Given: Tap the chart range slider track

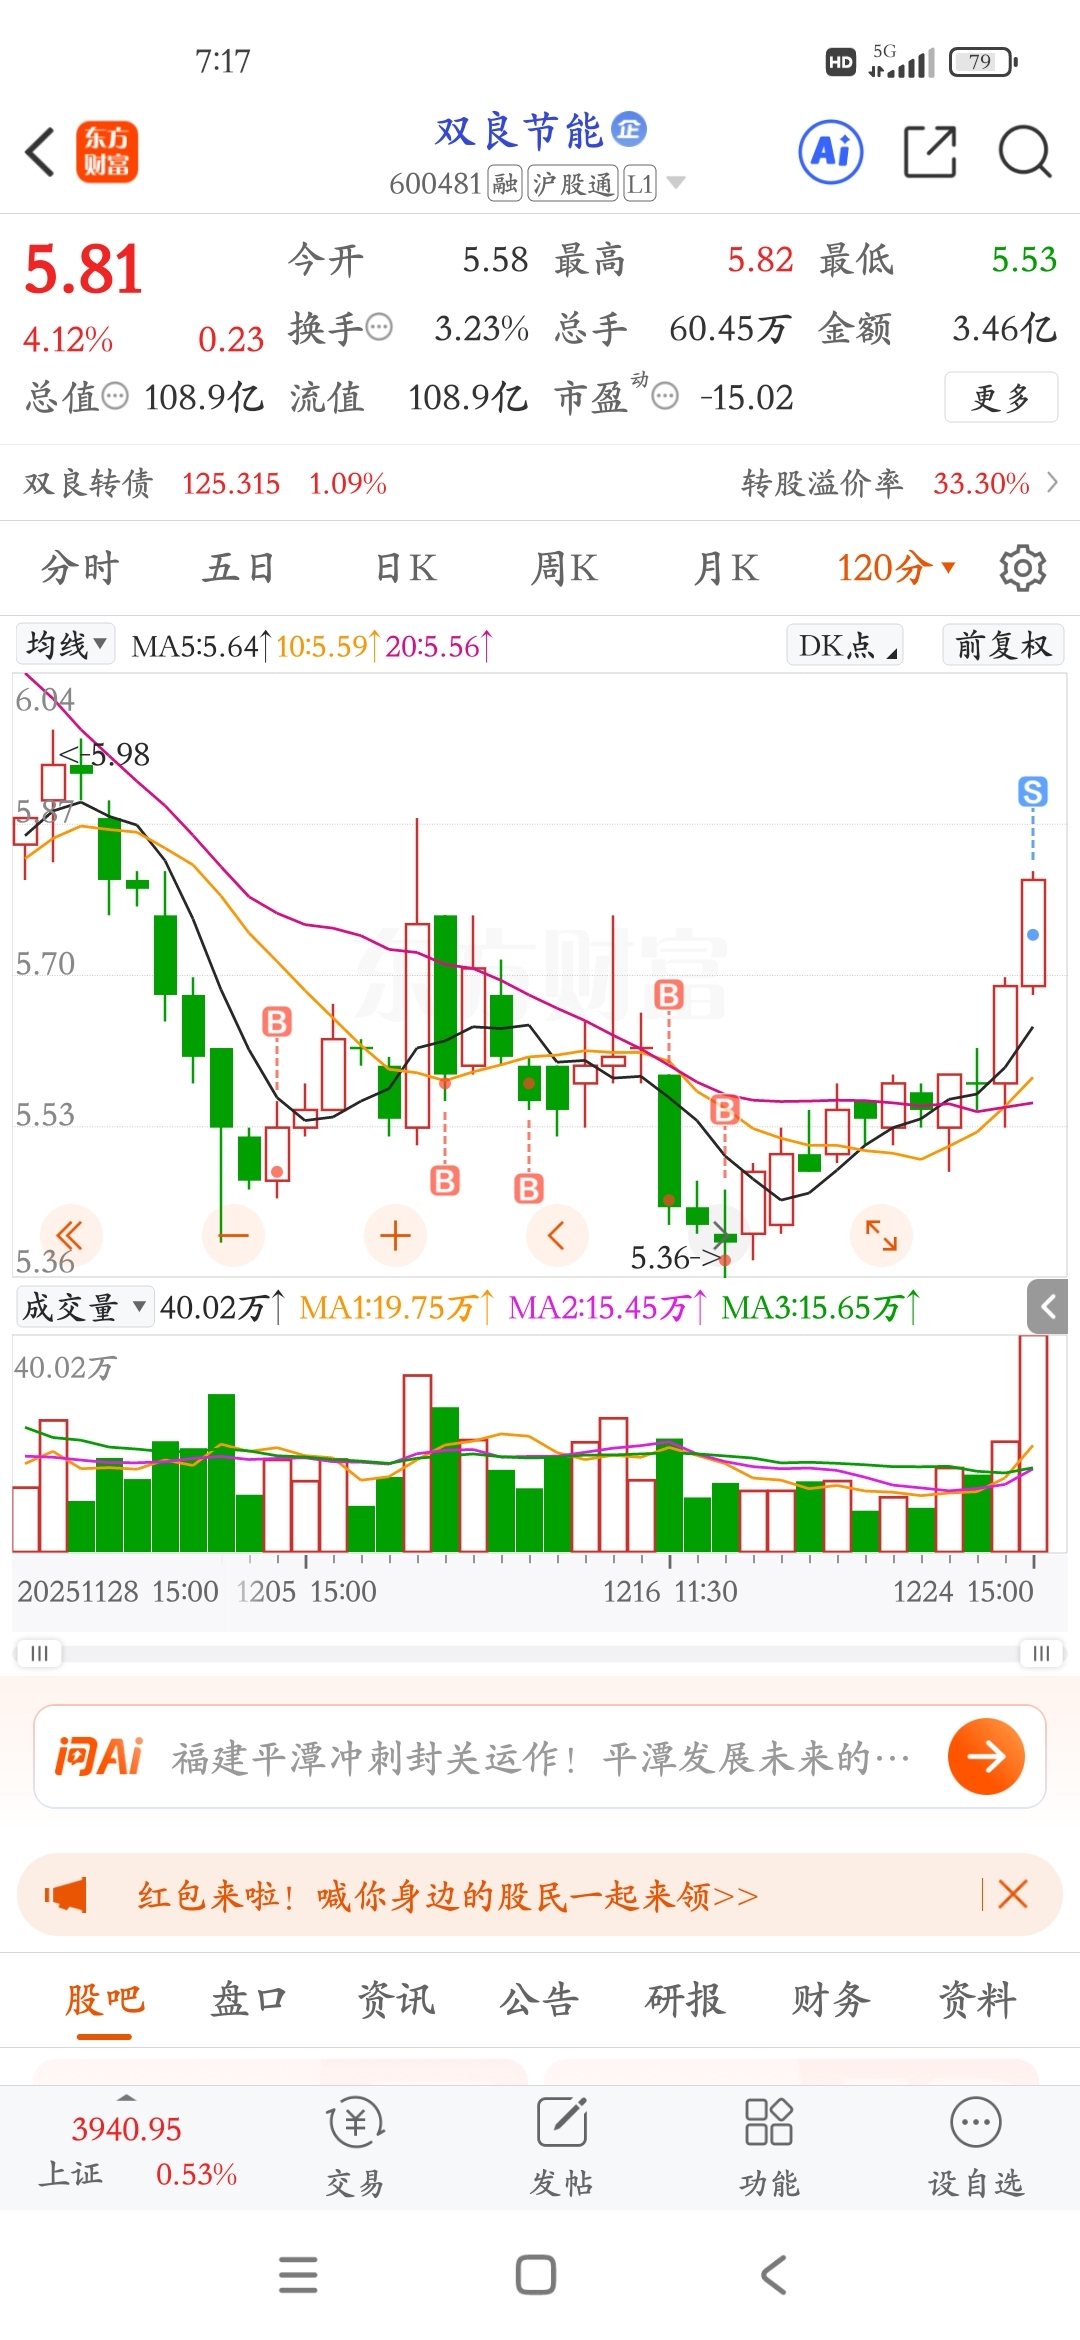Looking at the screenshot, I should (x=540, y=1653).
